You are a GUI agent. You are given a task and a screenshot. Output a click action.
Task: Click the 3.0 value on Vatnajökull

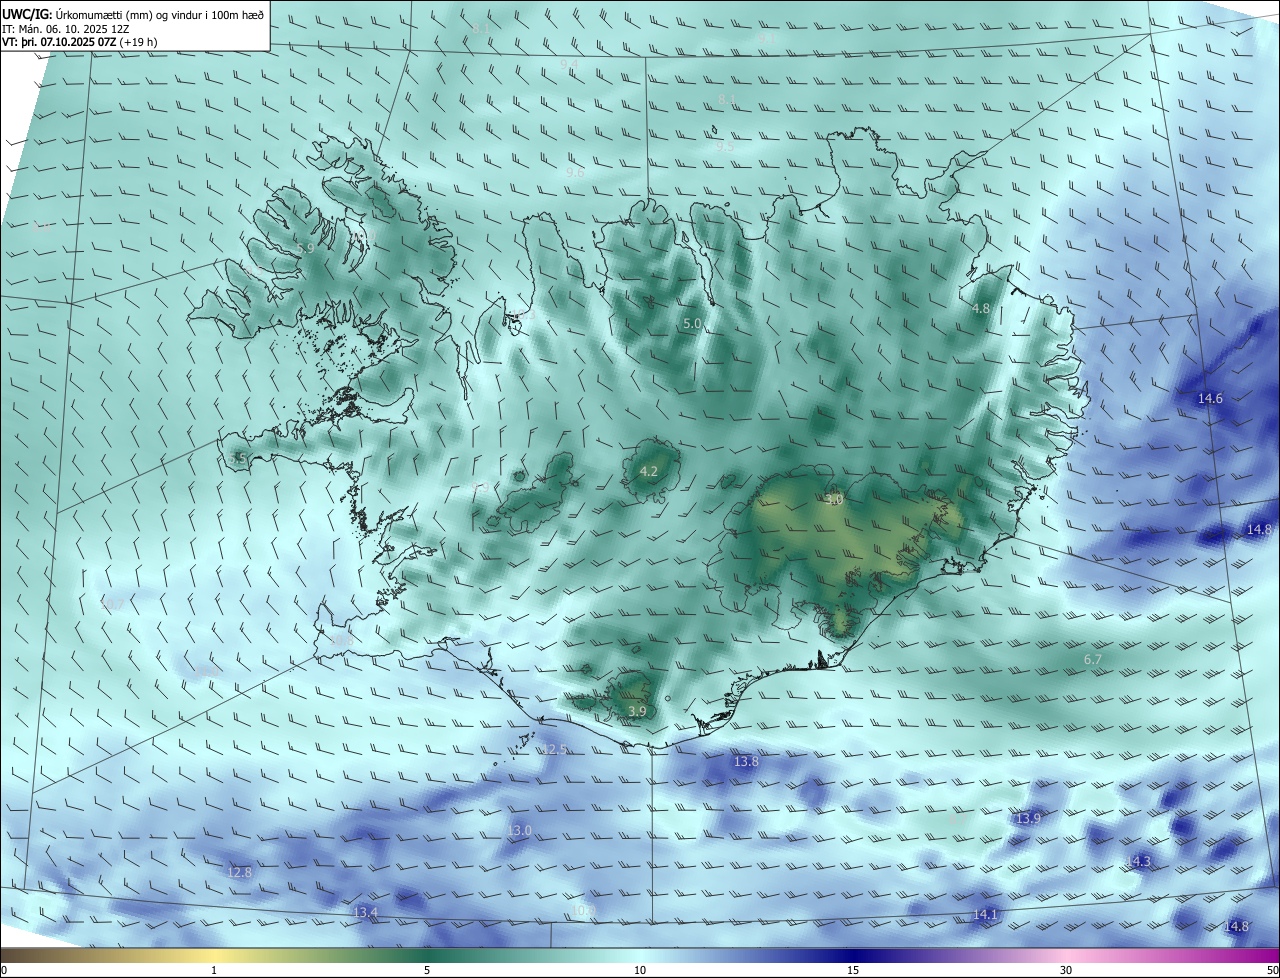835,498
